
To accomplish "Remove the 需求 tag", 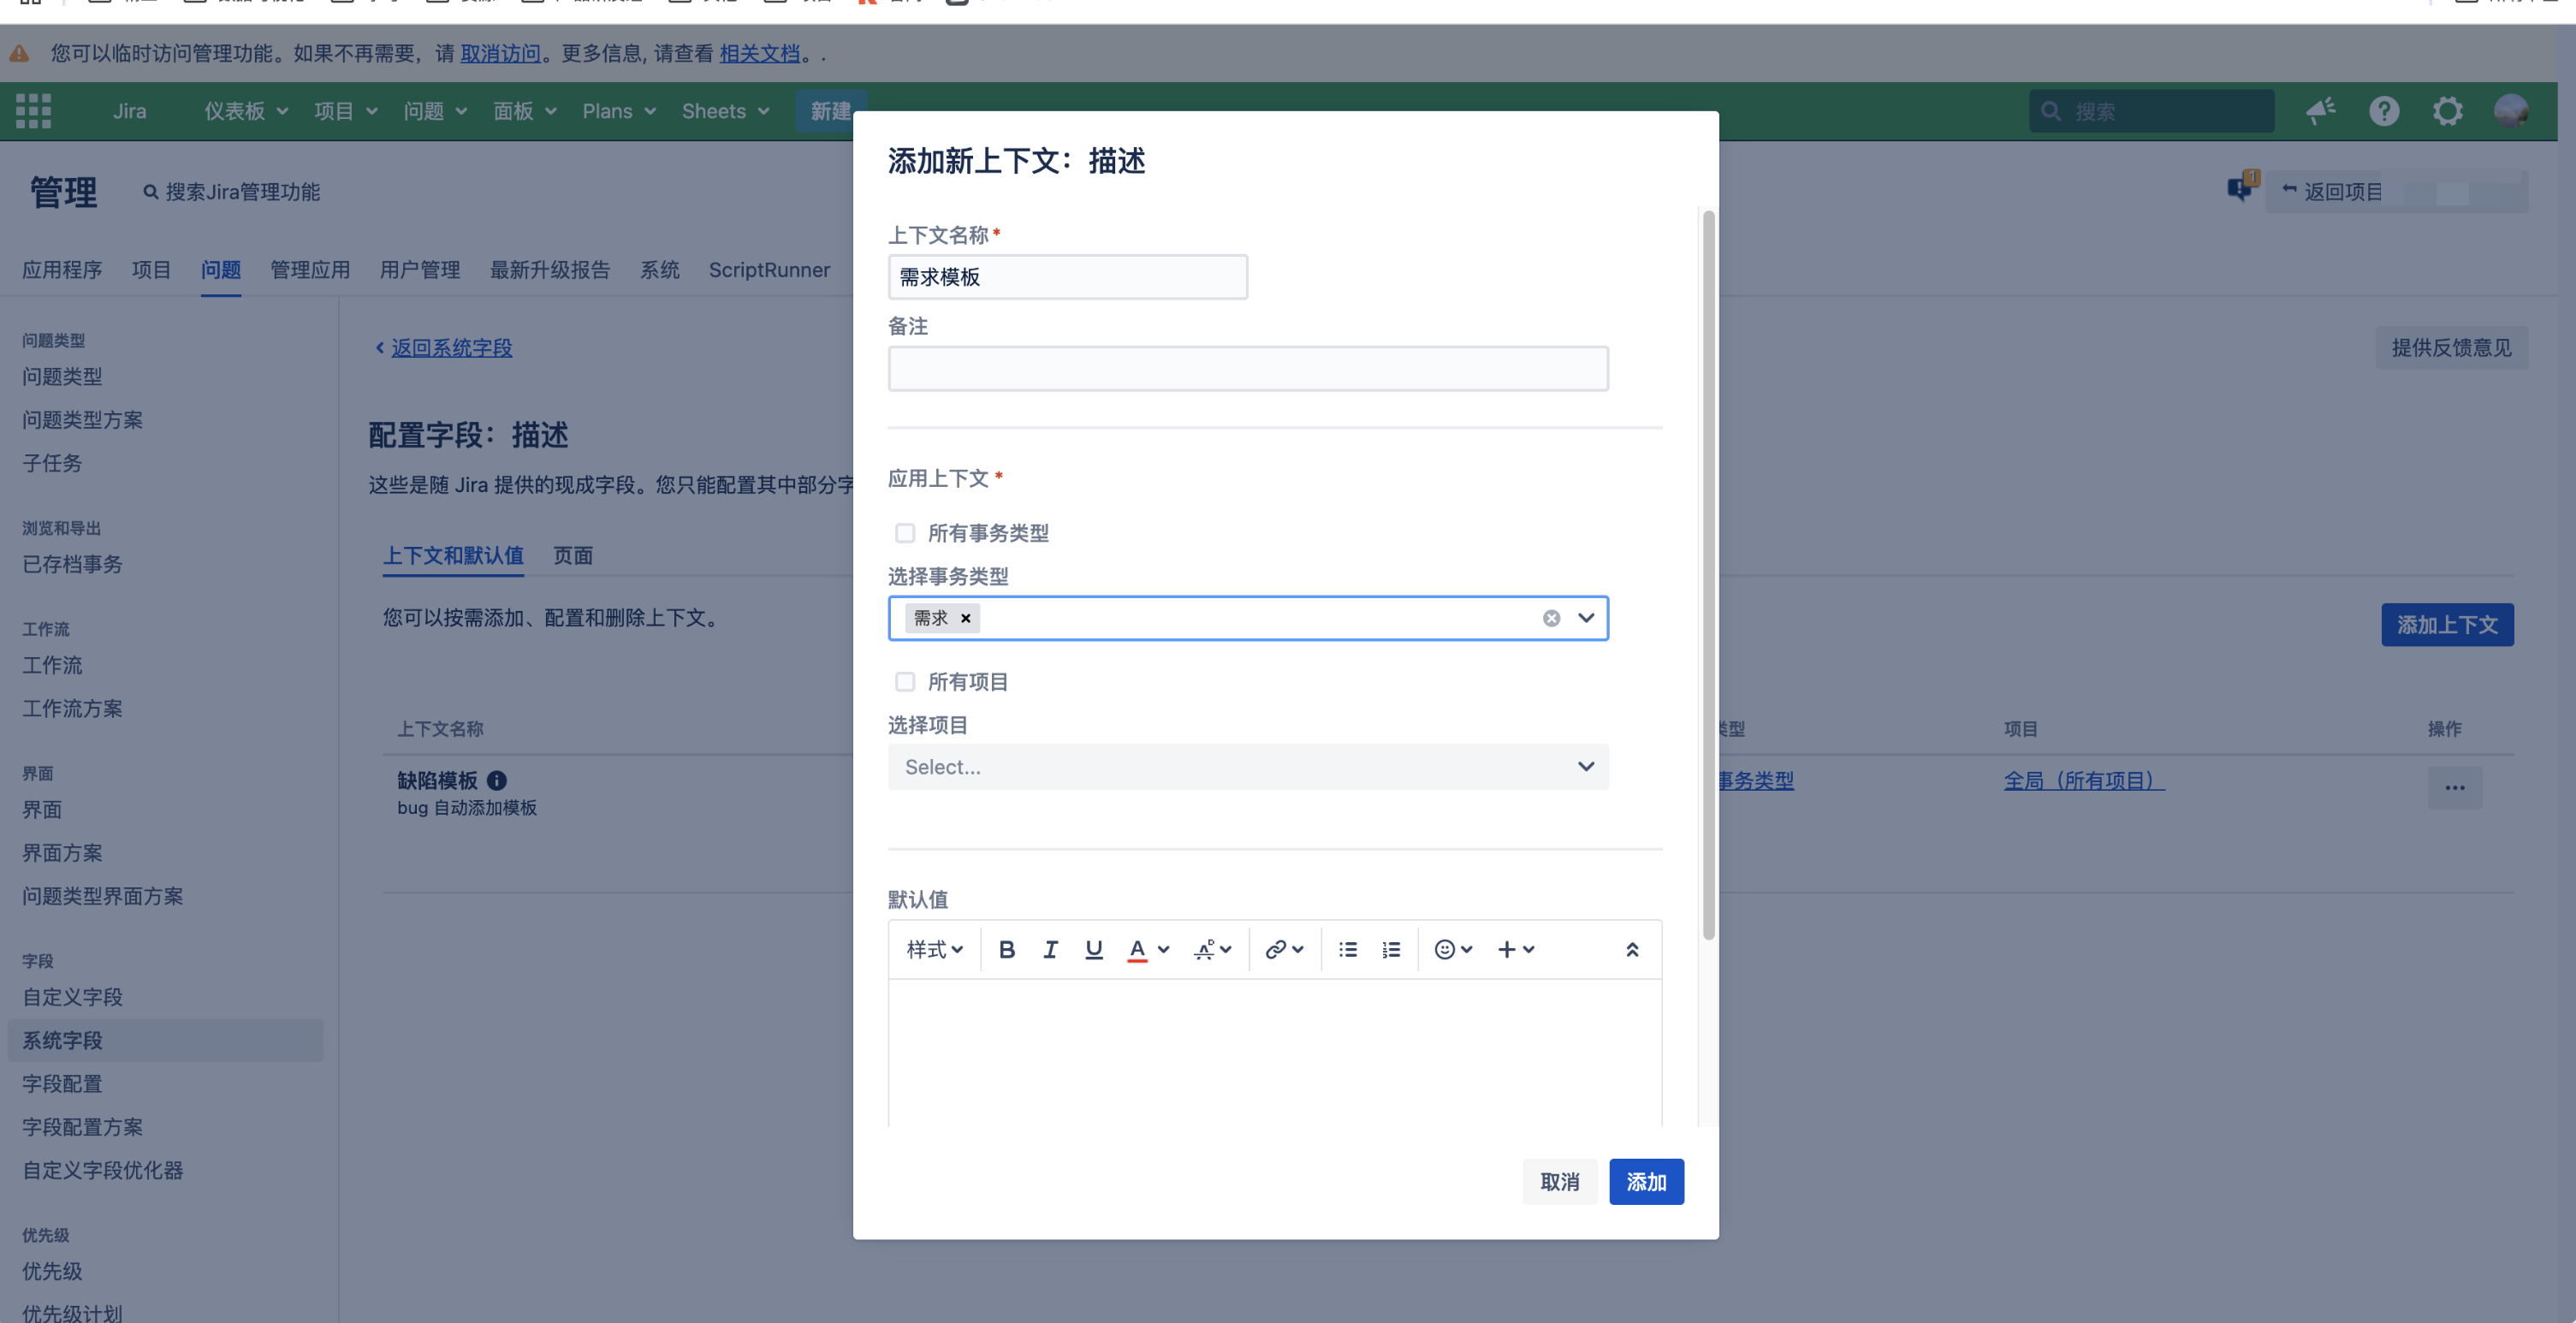I will click(x=966, y=618).
